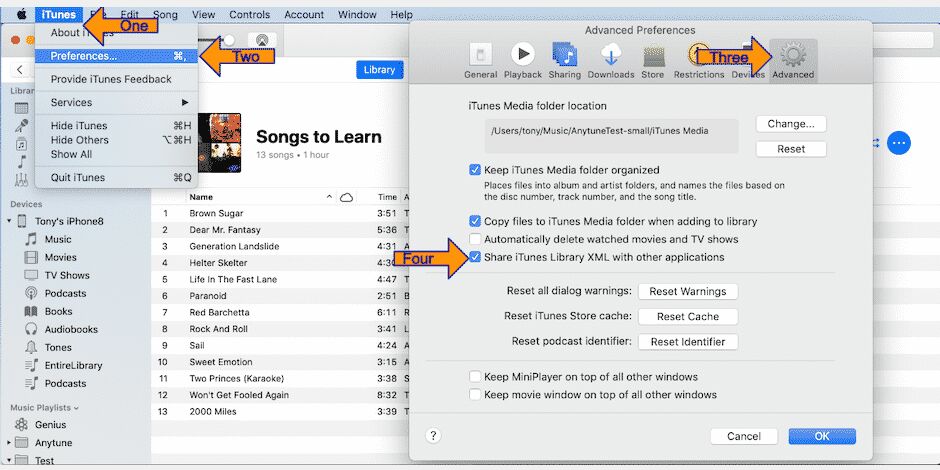Expand the Test folder triangle
The height and width of the screenshot is (470, 940).
coord(9,460)
